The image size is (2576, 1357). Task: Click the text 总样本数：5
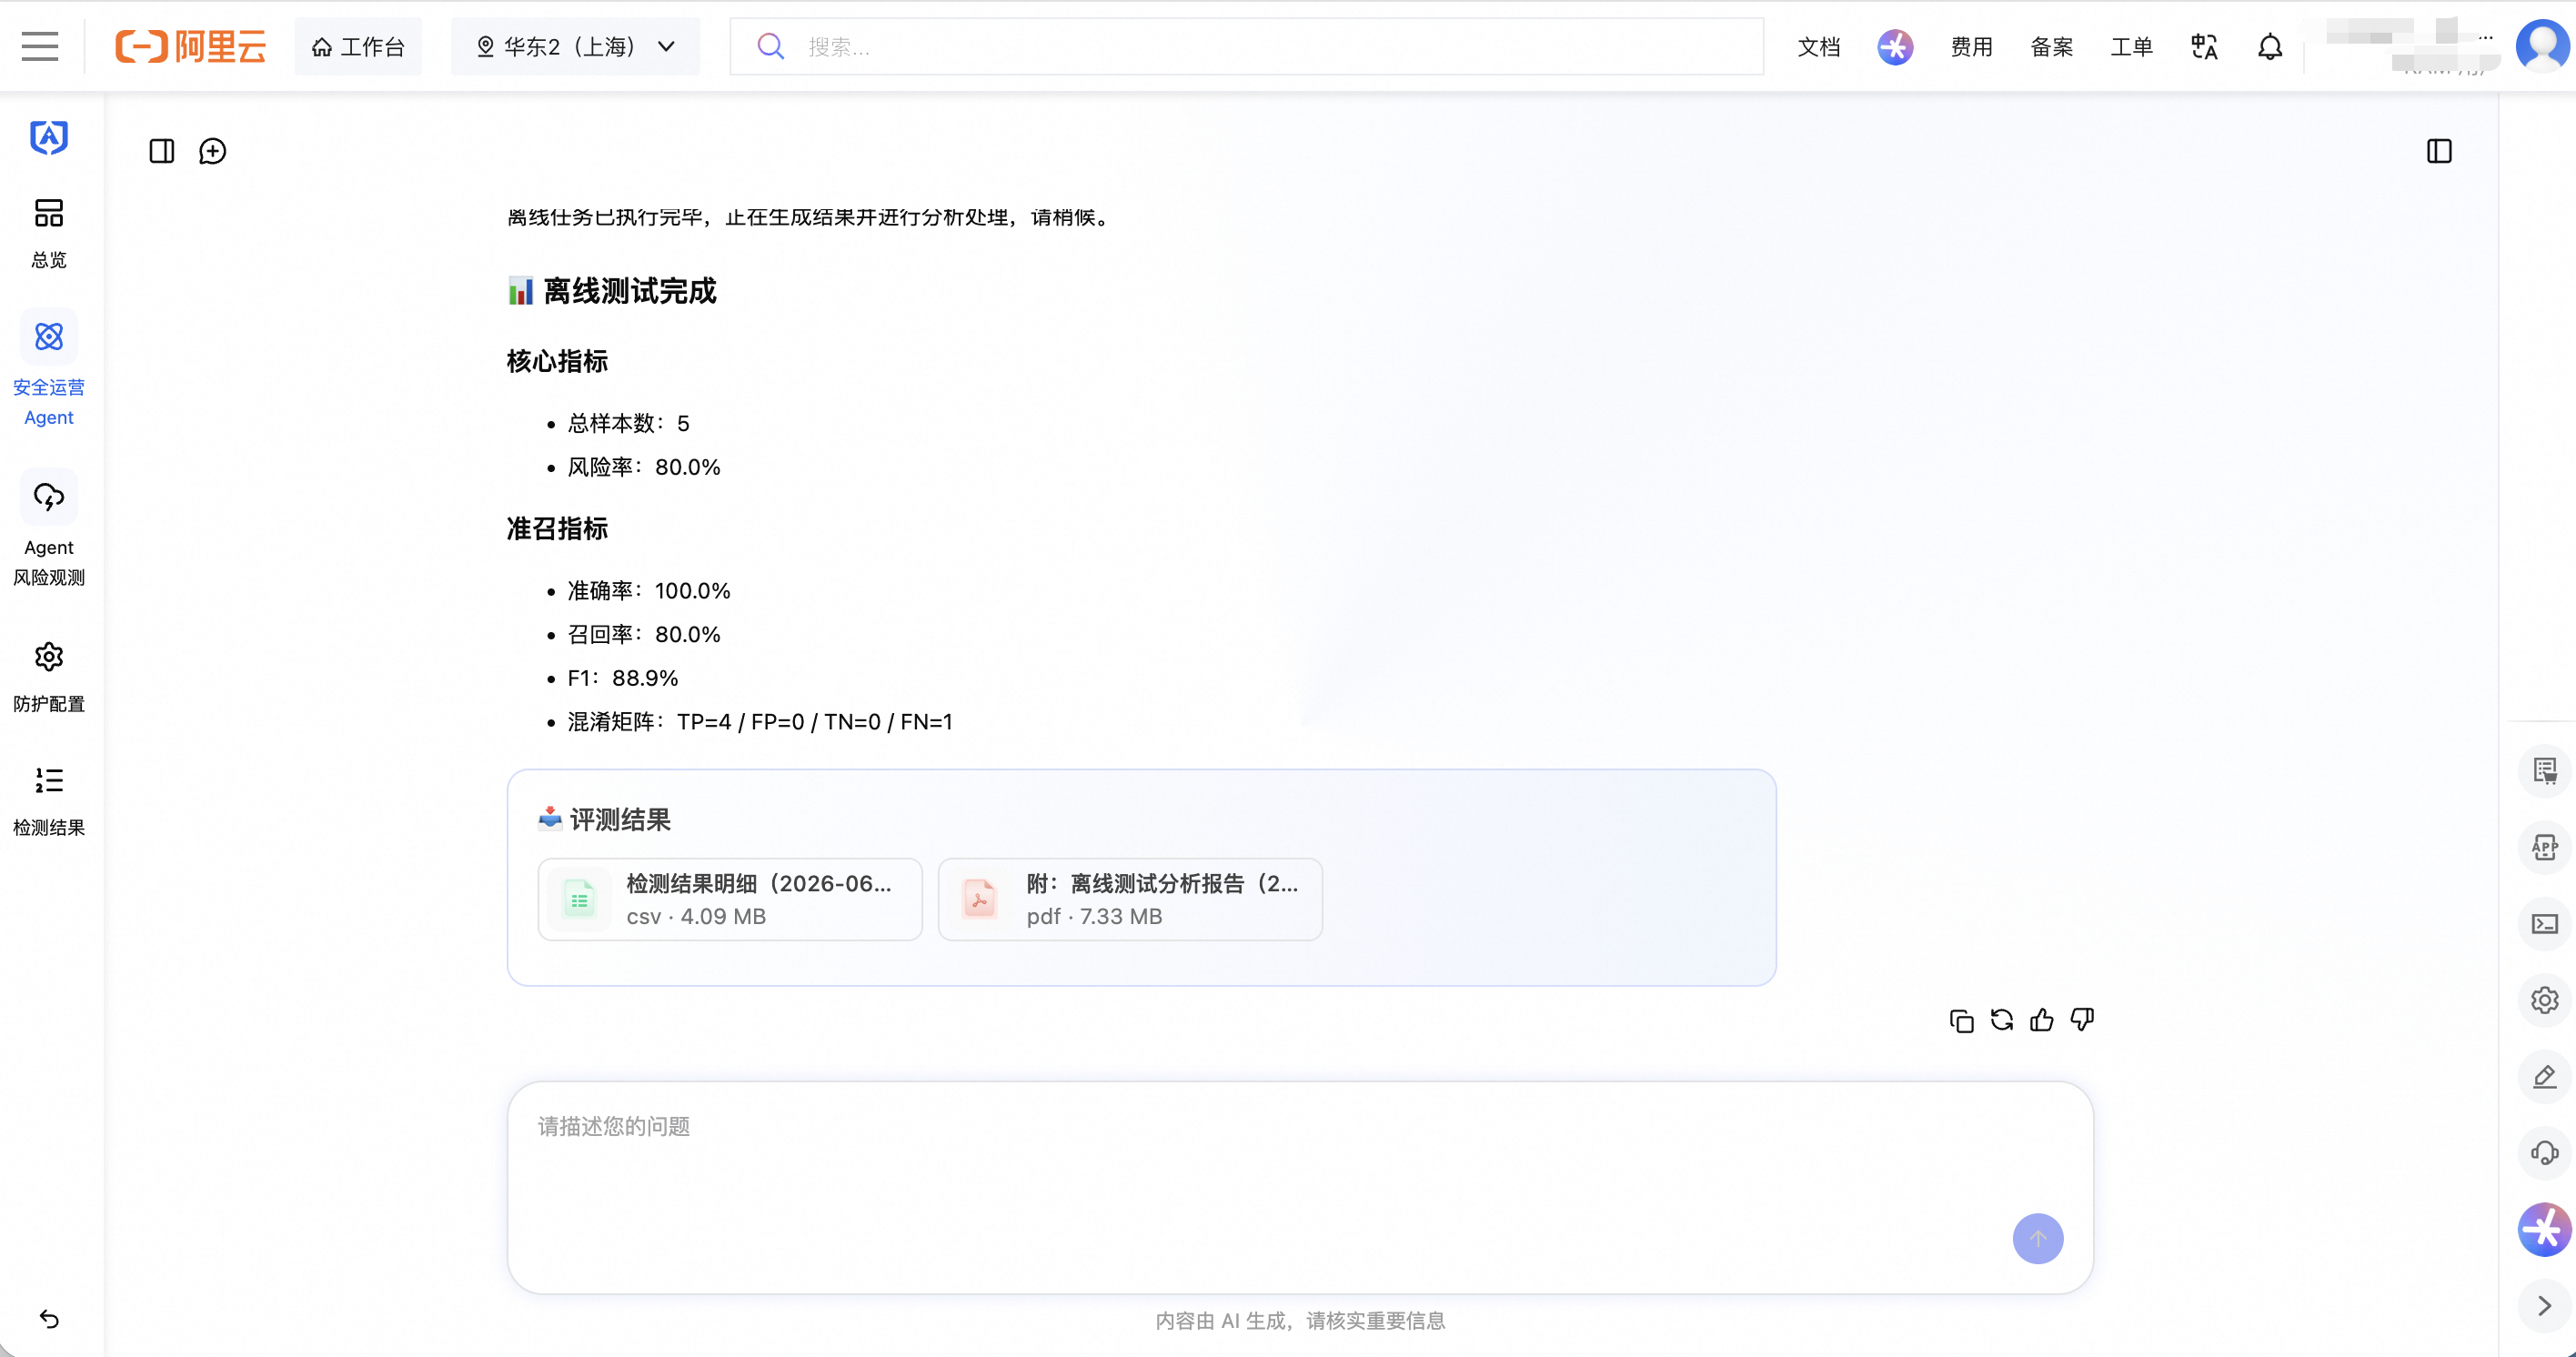pos(629,423)
